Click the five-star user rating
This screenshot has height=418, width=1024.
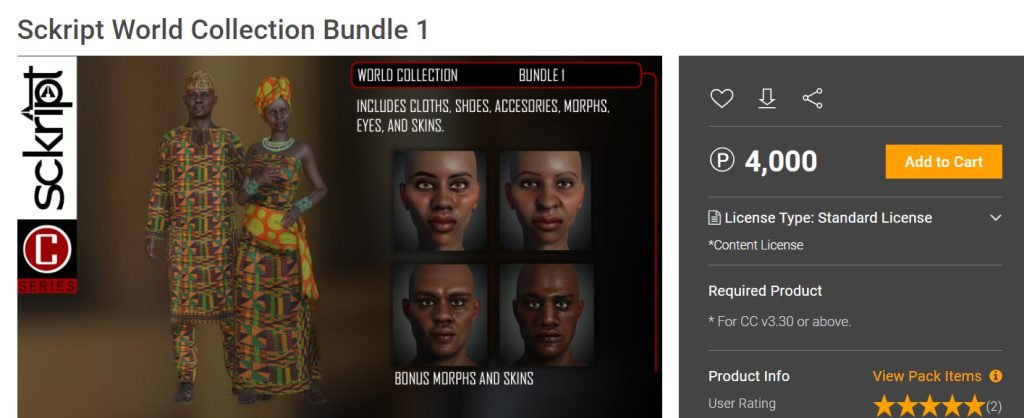coord(928,406)
